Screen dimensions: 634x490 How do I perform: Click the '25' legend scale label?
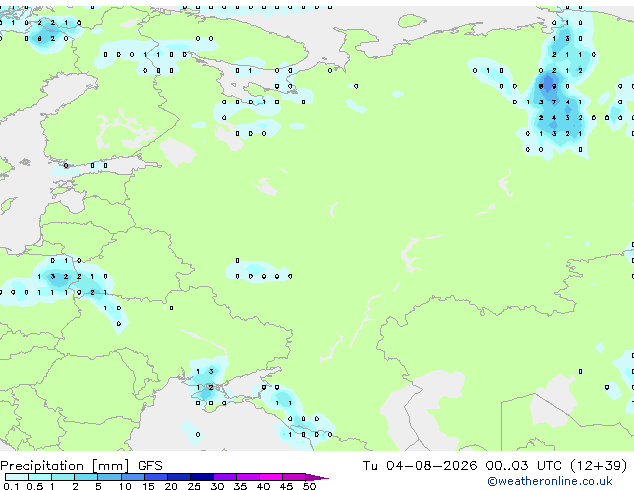[194, 486]
